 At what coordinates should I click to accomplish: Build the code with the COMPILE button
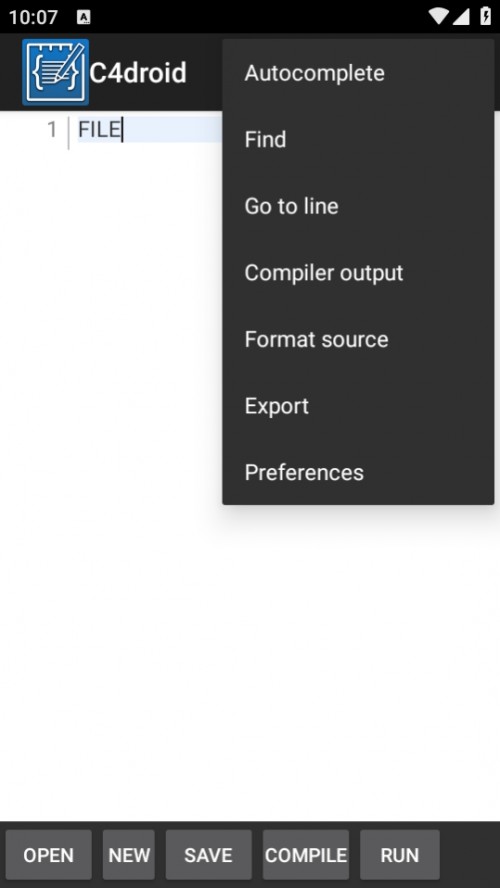pos(306,855)
